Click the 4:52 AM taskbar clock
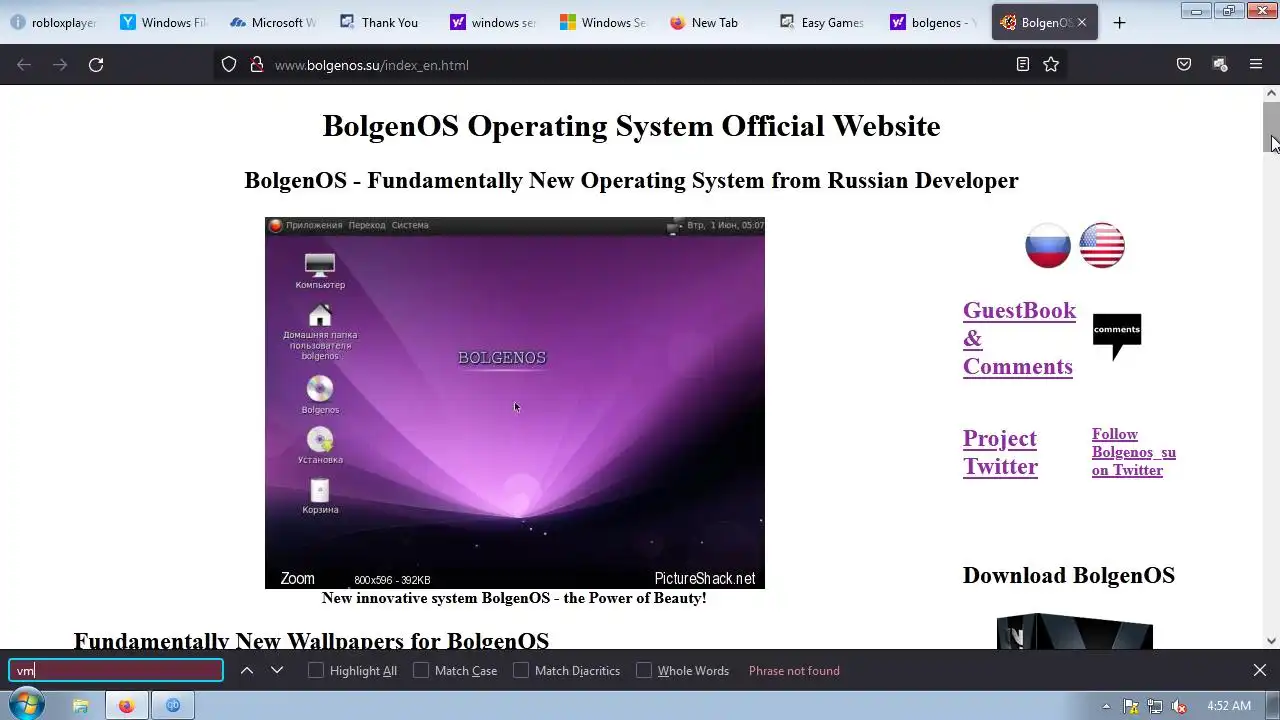1280x720 pixels. 1228,706
